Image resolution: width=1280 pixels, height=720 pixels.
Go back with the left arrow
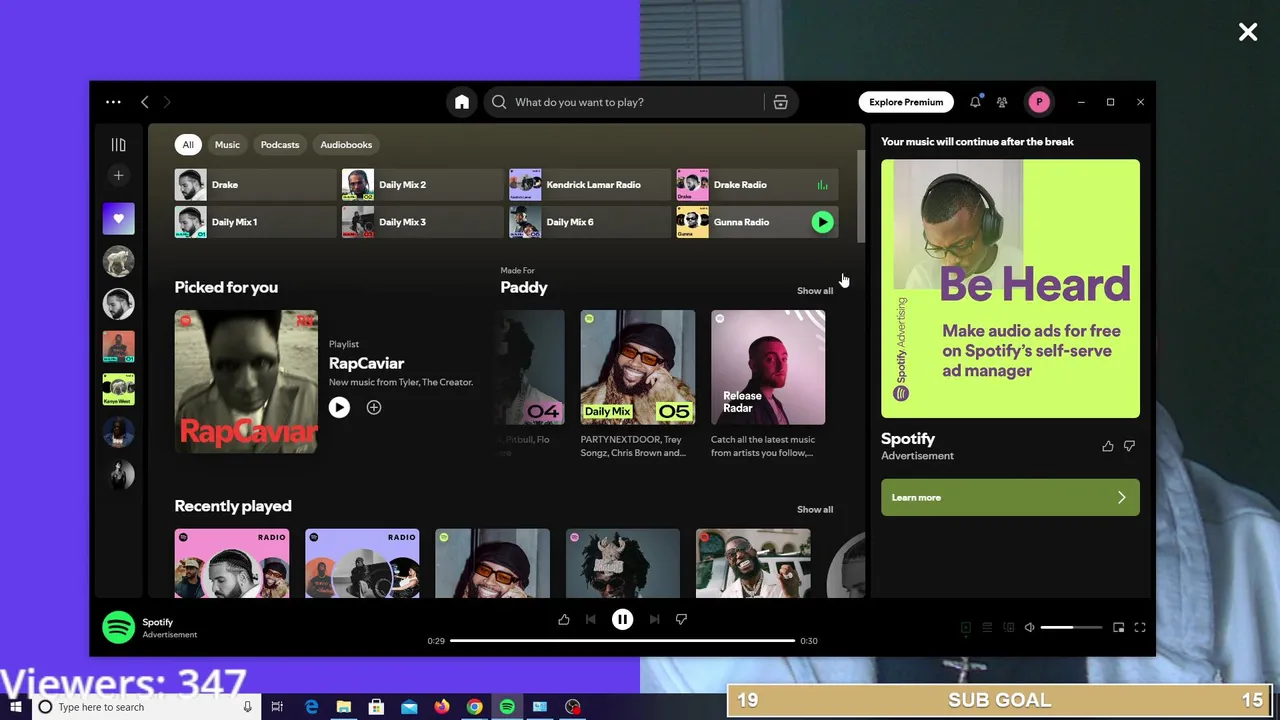[145, 102]
